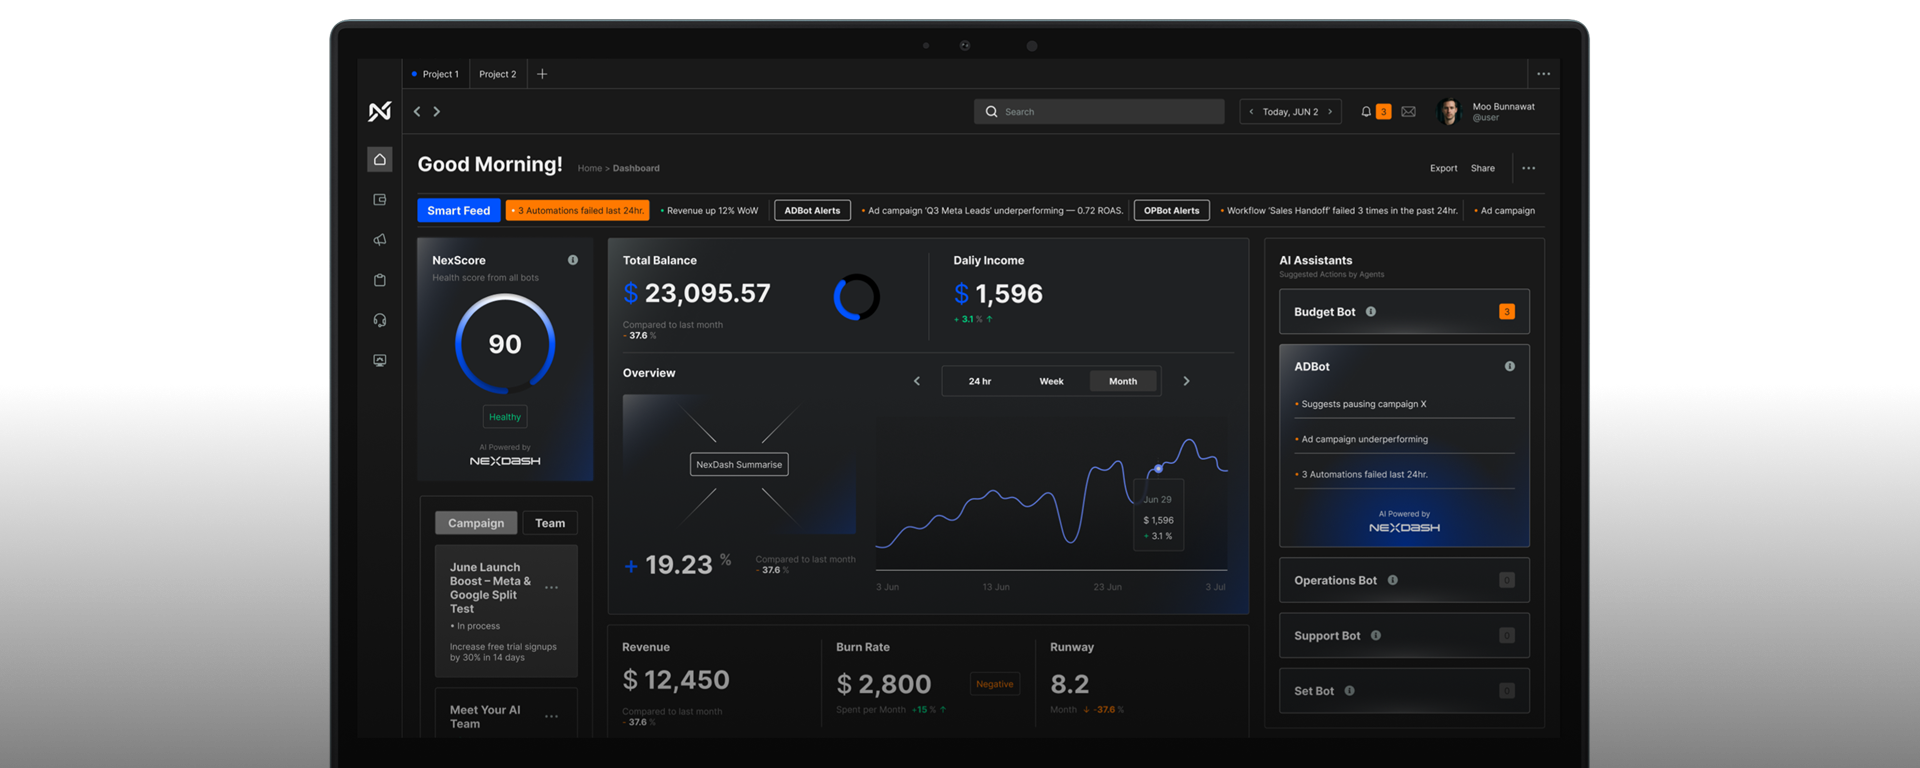The image size is (1920, 768).
Task: Click the Share link
Action: [x=1483, y=168]
